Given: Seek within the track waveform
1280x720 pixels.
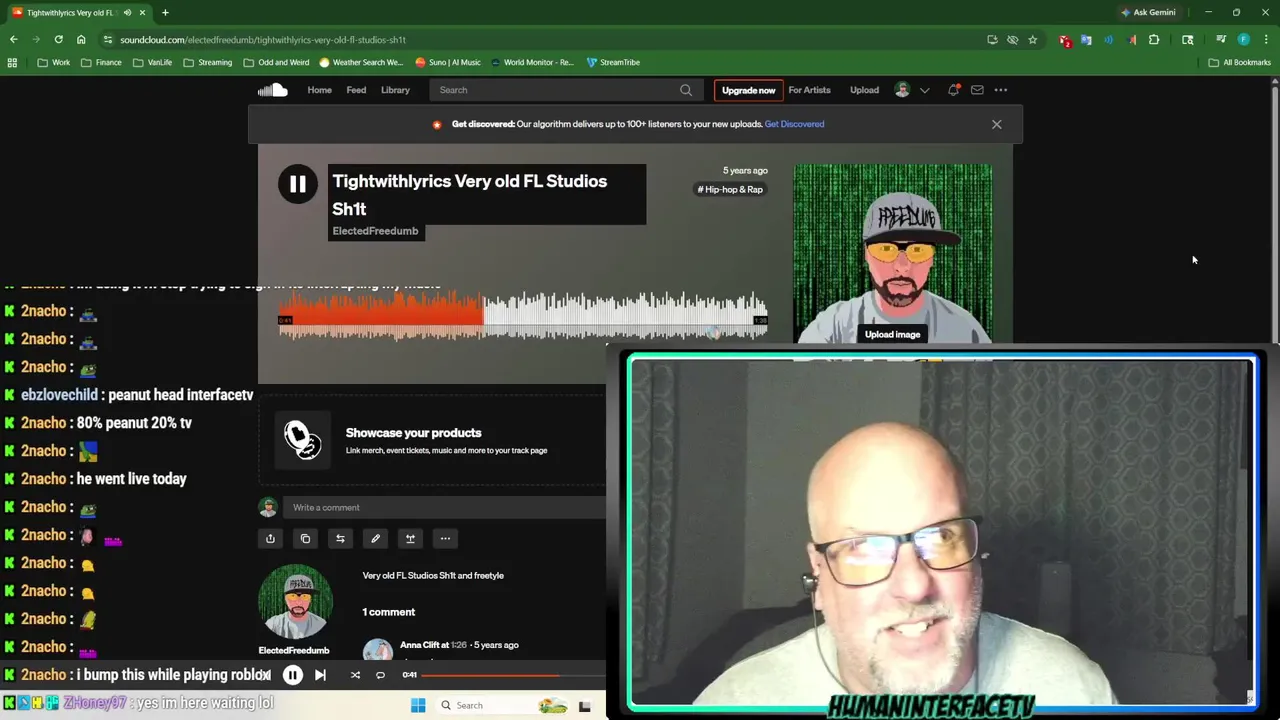Looking at the screenshot, I should click(522, 315).
